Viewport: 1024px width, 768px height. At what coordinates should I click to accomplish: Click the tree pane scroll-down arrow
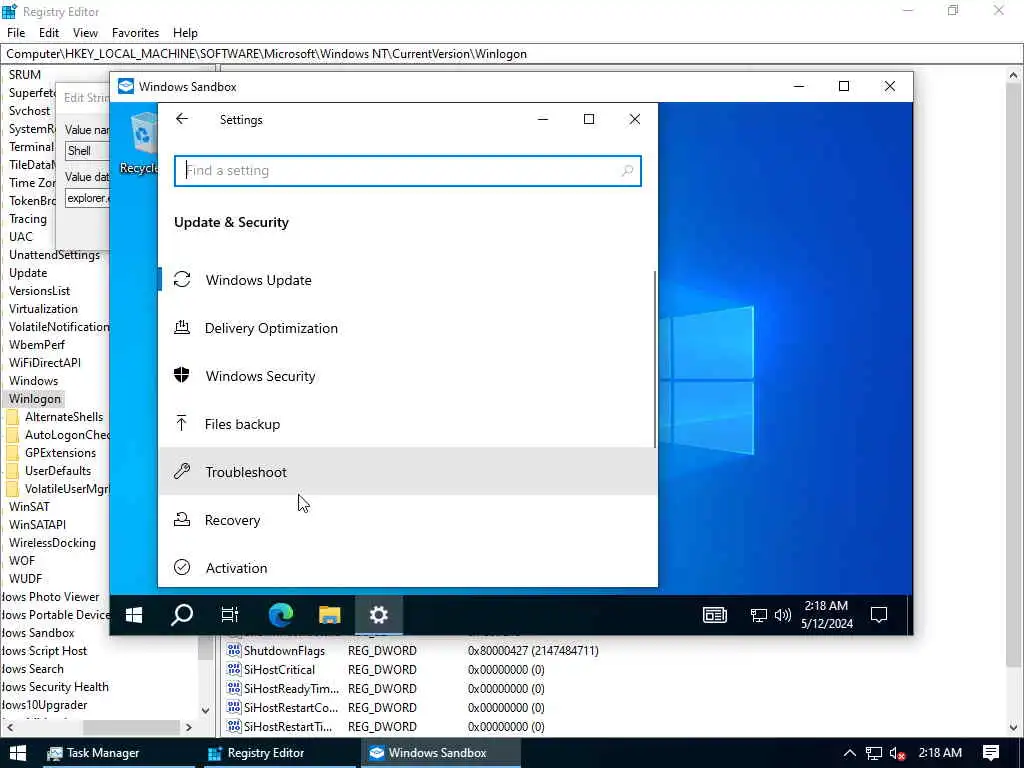pyautogui.click(x=206, y=711)
